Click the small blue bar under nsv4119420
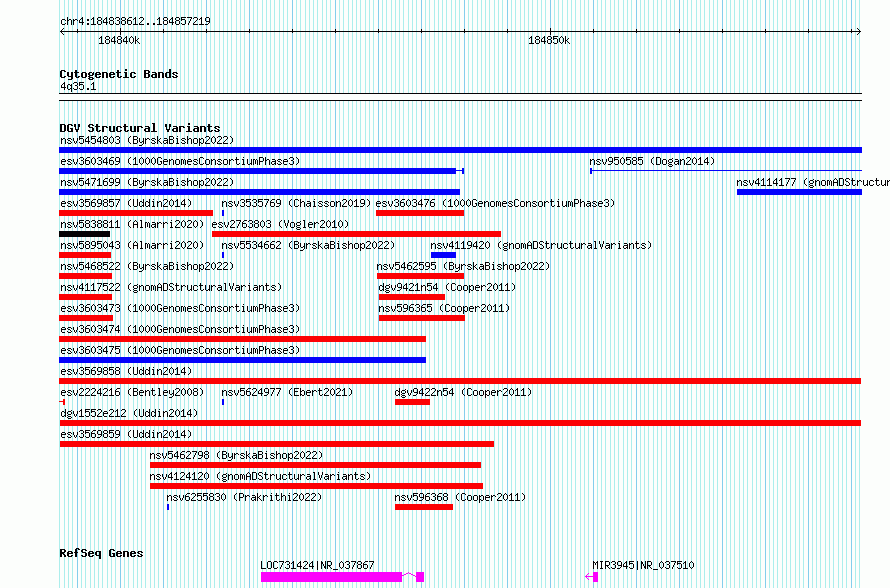Screen dimensions: 890x588 pyautogui.click(x=443, y=255)
